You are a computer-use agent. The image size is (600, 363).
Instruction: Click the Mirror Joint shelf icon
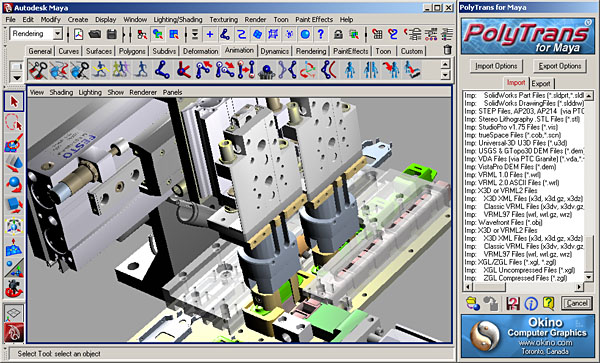287,70
